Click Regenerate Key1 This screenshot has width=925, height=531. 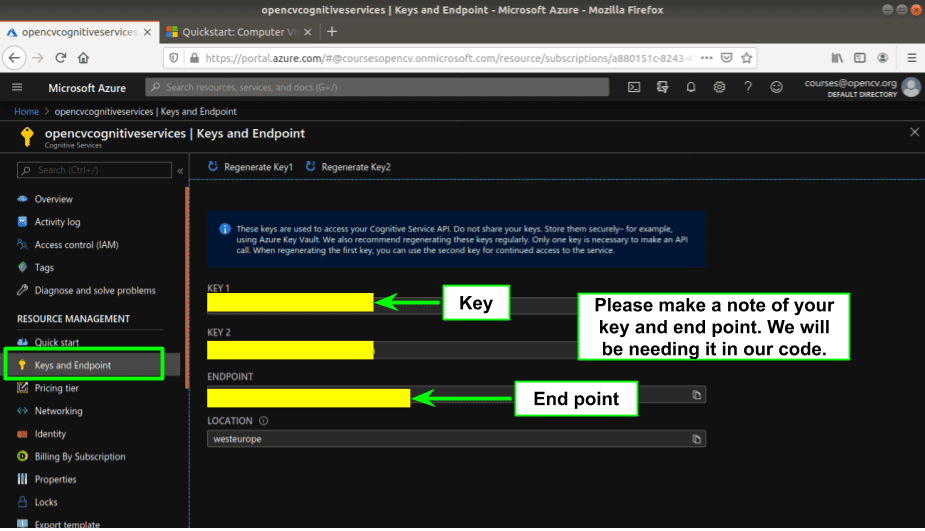coord(250,167)
